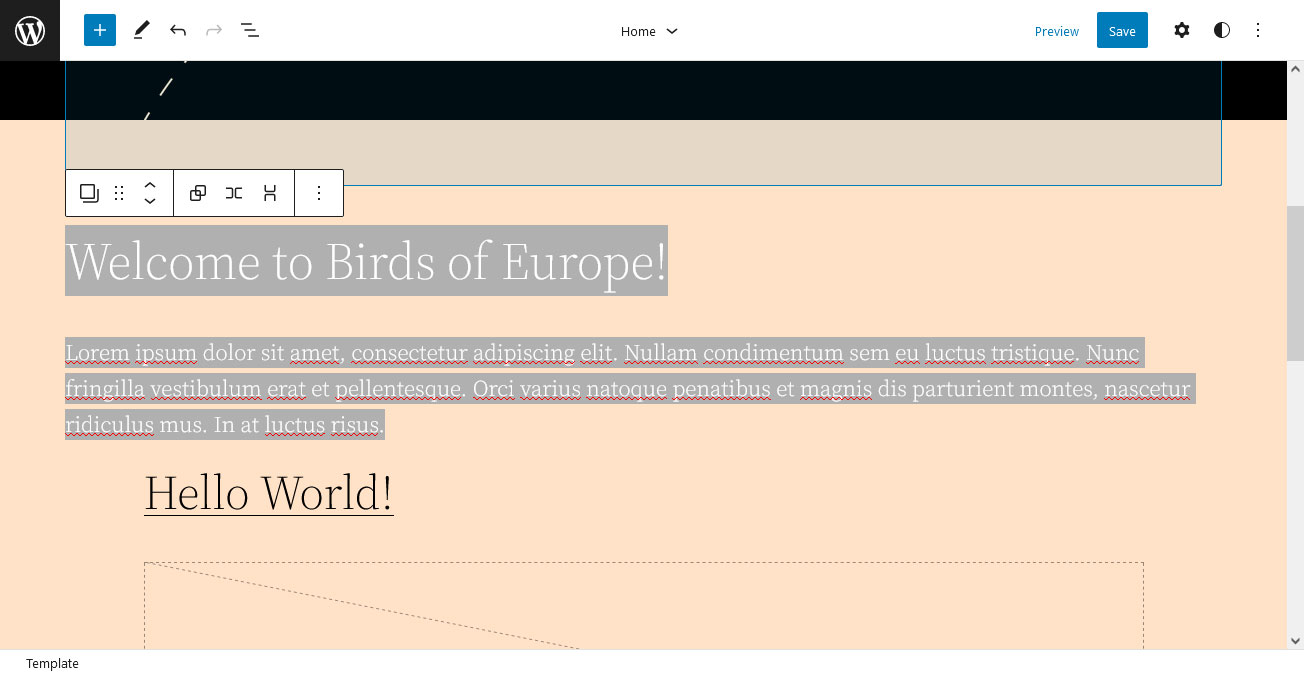Undo the last change

[177, 30]
